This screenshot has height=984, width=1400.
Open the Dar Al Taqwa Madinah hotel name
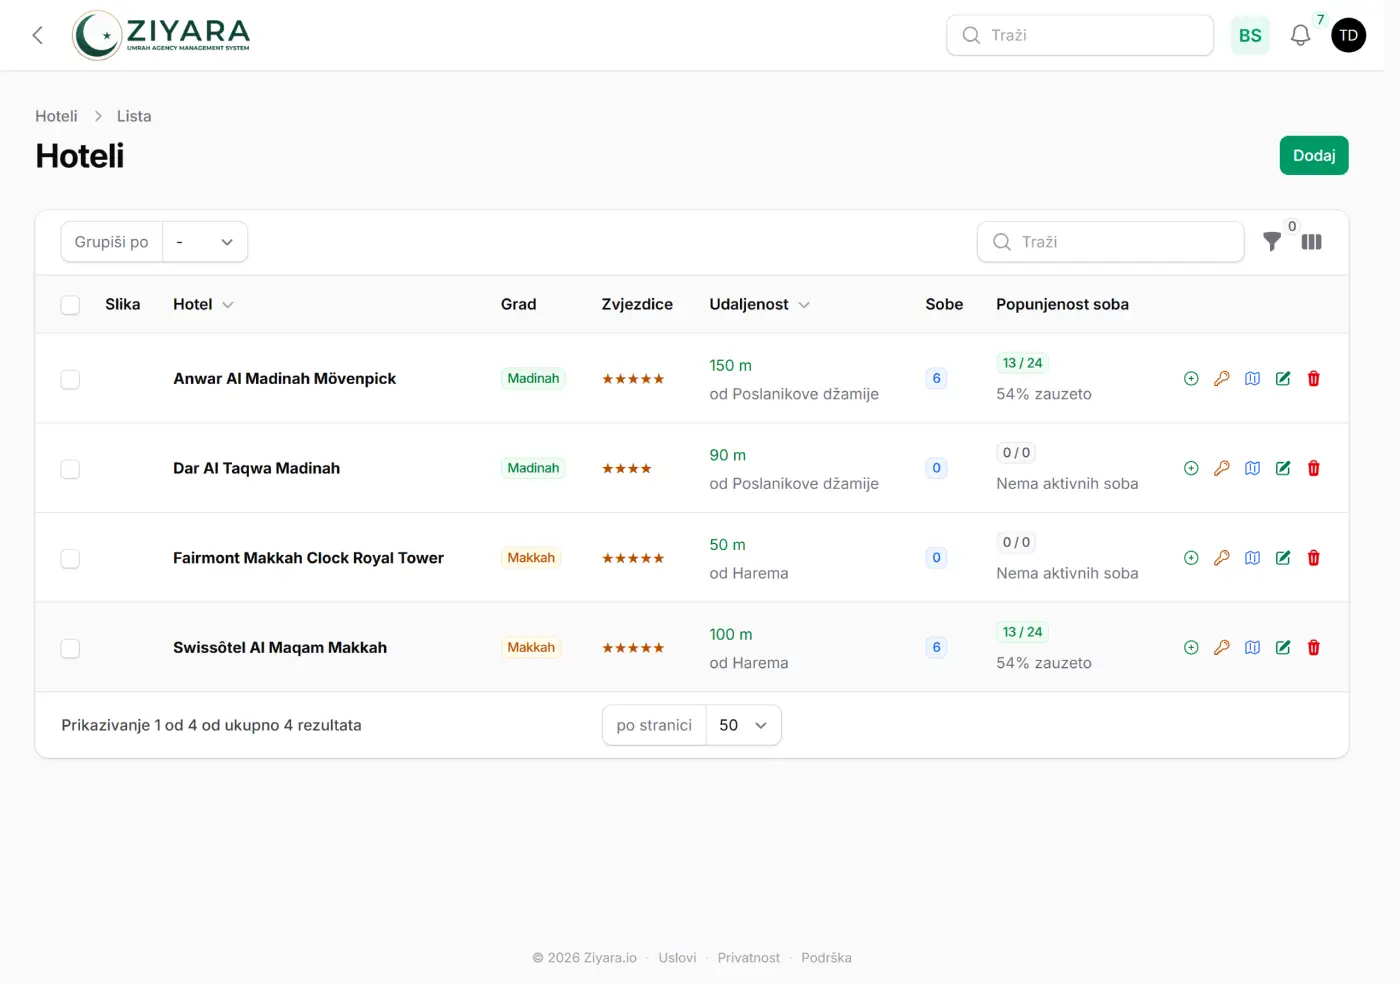point(256,468)
